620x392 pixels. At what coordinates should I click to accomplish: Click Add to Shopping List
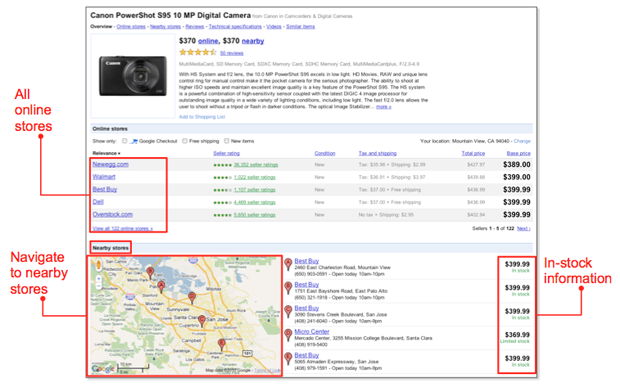[202, 117]
